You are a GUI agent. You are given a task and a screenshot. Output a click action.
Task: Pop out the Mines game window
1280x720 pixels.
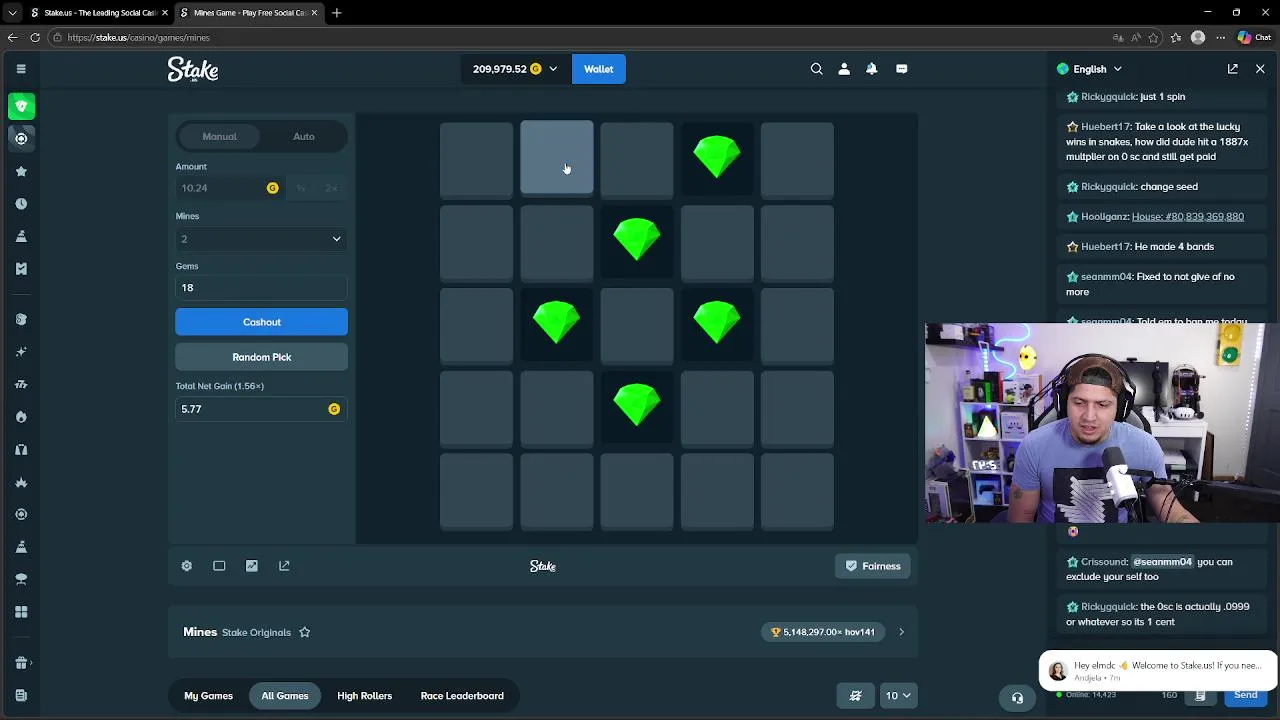284,566
